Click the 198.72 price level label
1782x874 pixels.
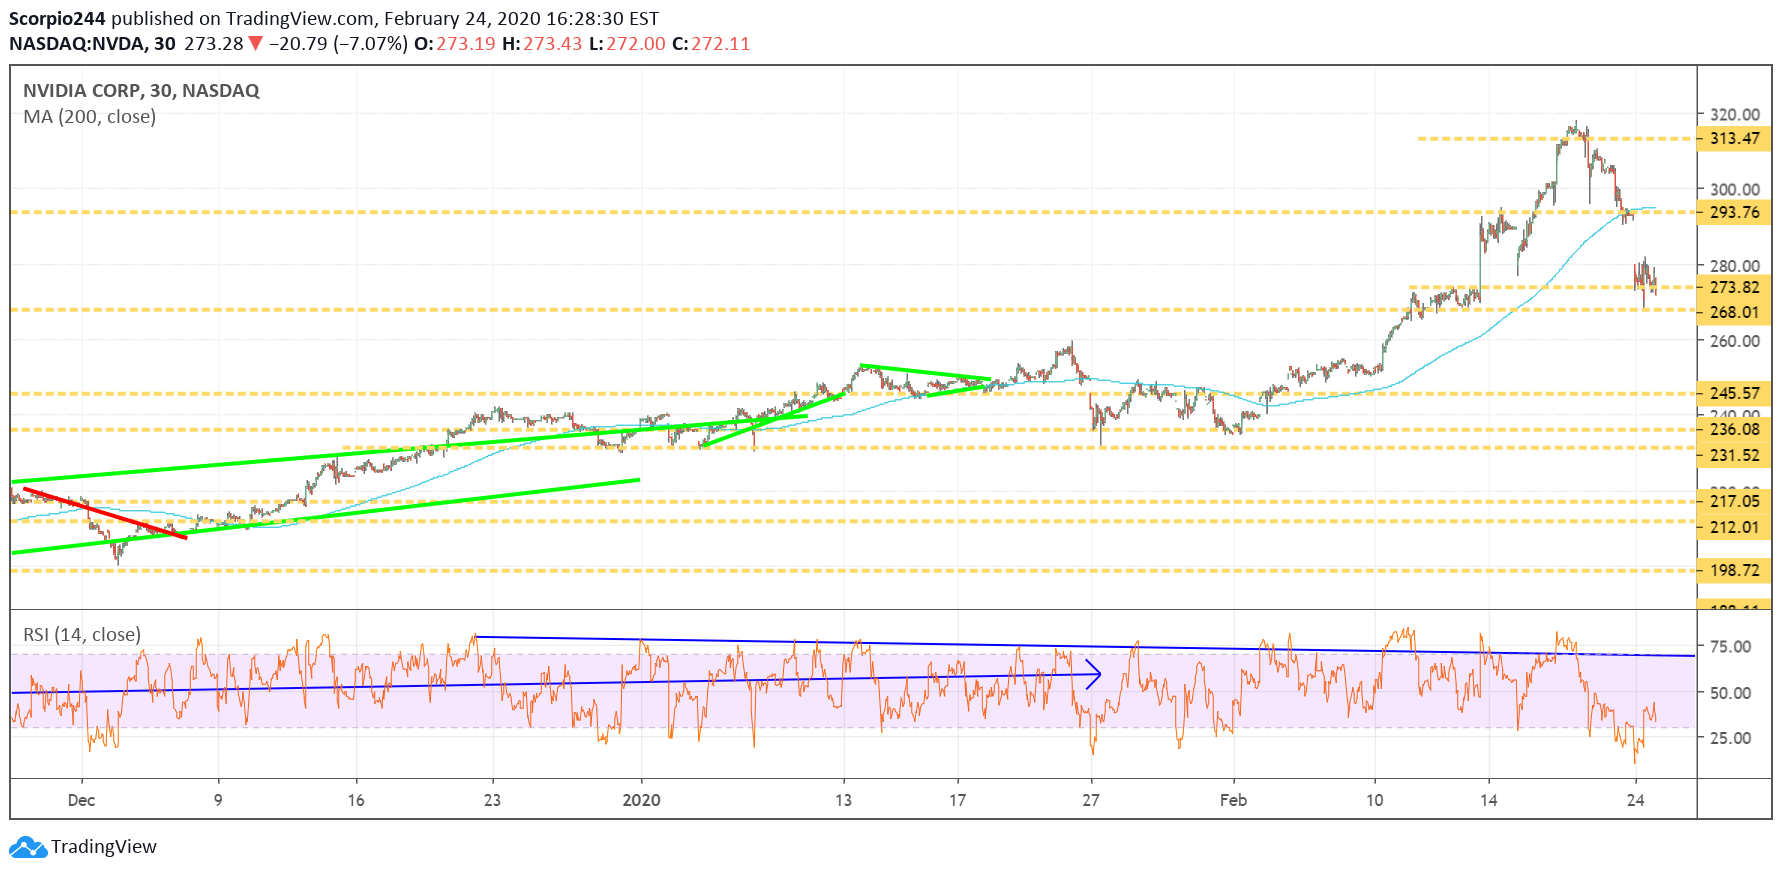coord(1734,571)
